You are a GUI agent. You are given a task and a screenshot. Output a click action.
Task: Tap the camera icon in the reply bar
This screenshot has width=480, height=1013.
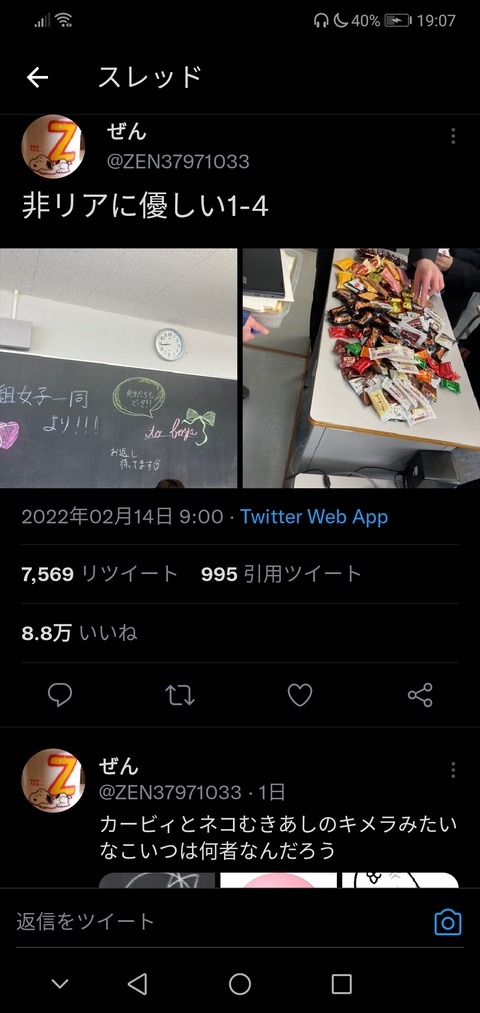(448, 922)
